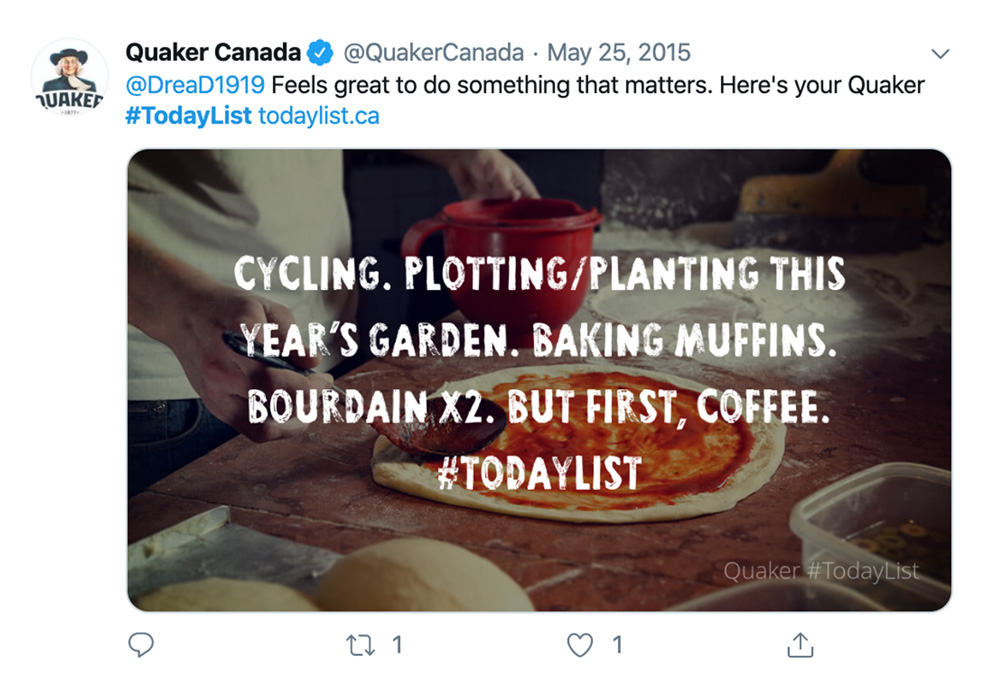Expand the tweet options chevron

940,53
